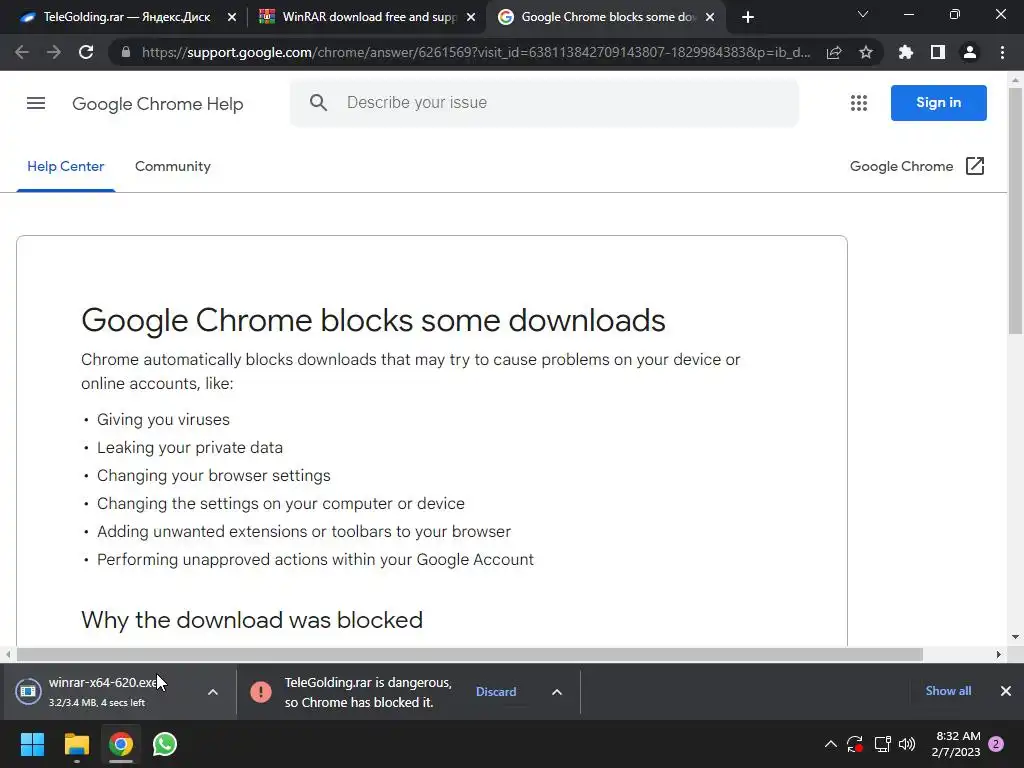Click the red danger warning icon
The width and height of the screenshot is (1024, 768).
tap(261, 692)
